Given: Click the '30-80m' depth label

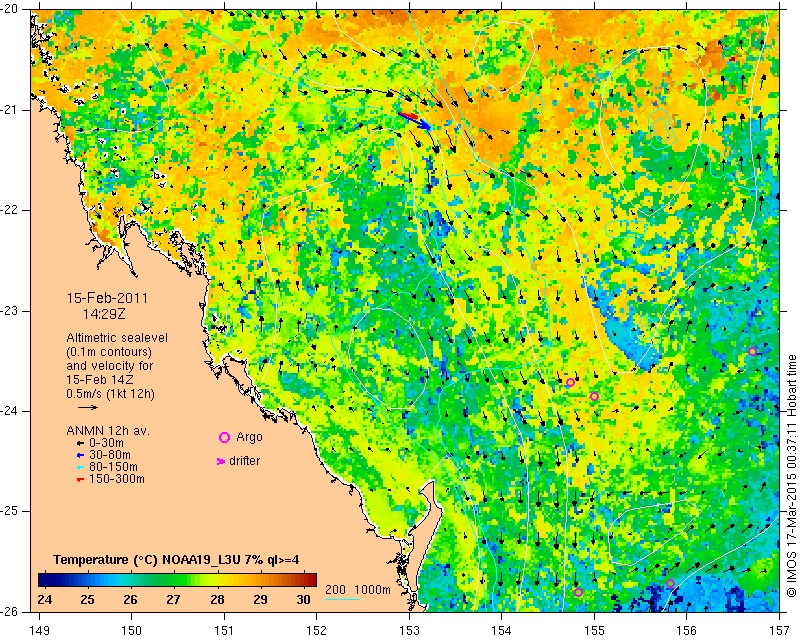Looking at the screenshot, I should click(x=110, y=455).
